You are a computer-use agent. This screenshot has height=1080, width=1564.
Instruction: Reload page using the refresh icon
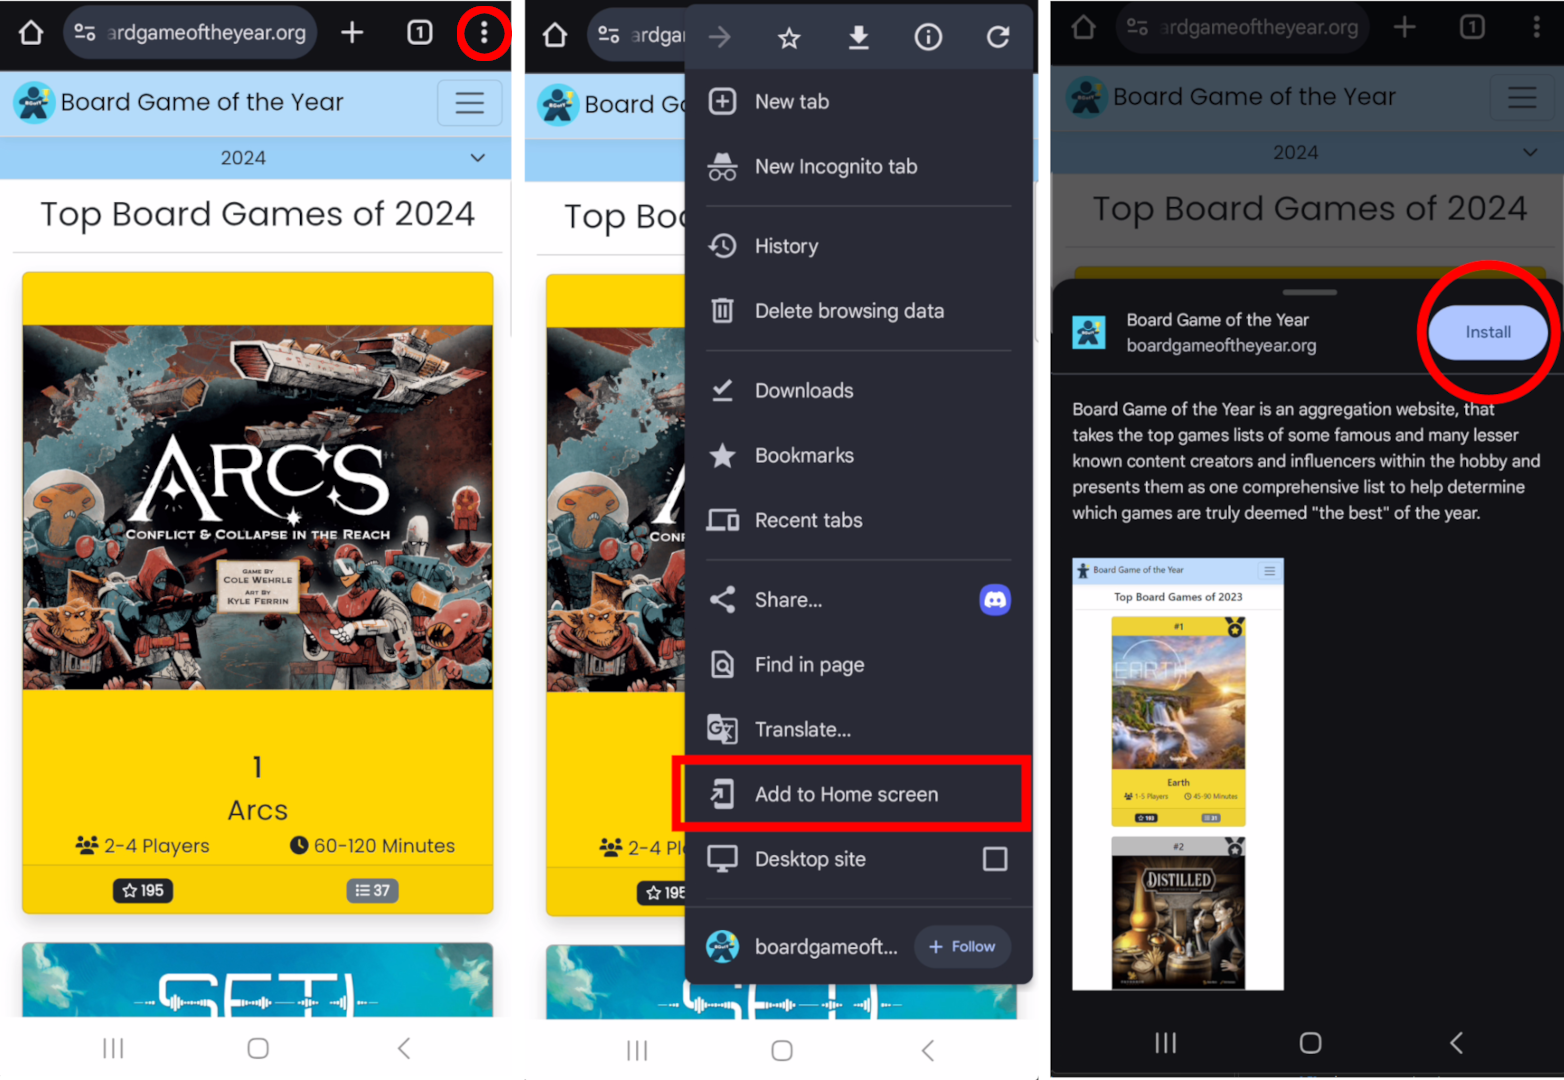pyautogui.click(x=997, y=38)
